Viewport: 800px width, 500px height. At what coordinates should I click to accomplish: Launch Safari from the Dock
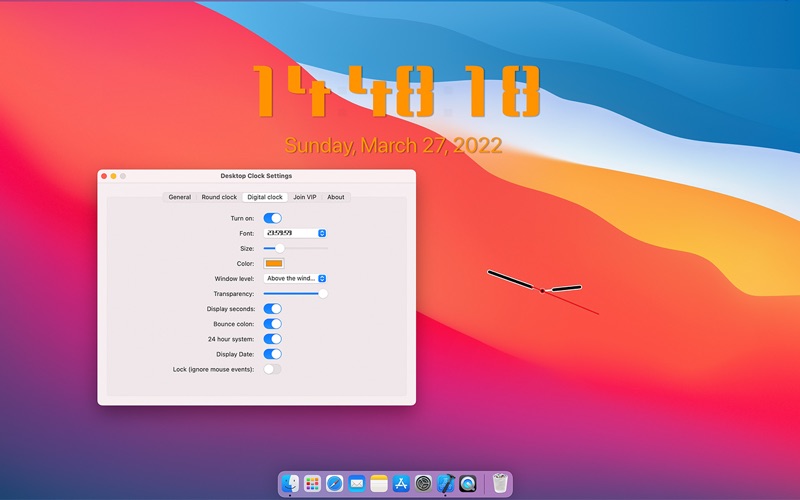click(x=335, y=483)
